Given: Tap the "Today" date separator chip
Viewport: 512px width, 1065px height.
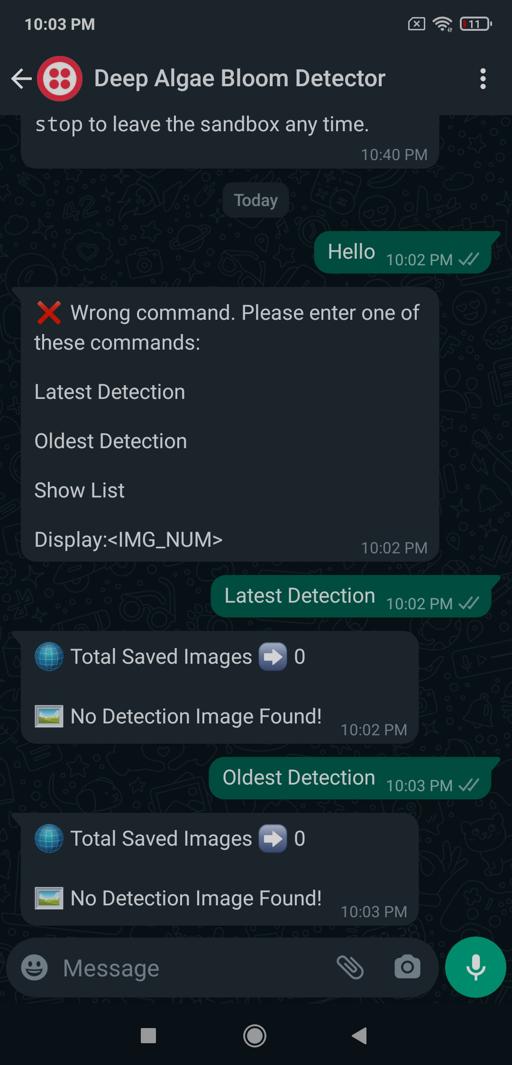Looking at the screenshot, I should coord(255,200).
